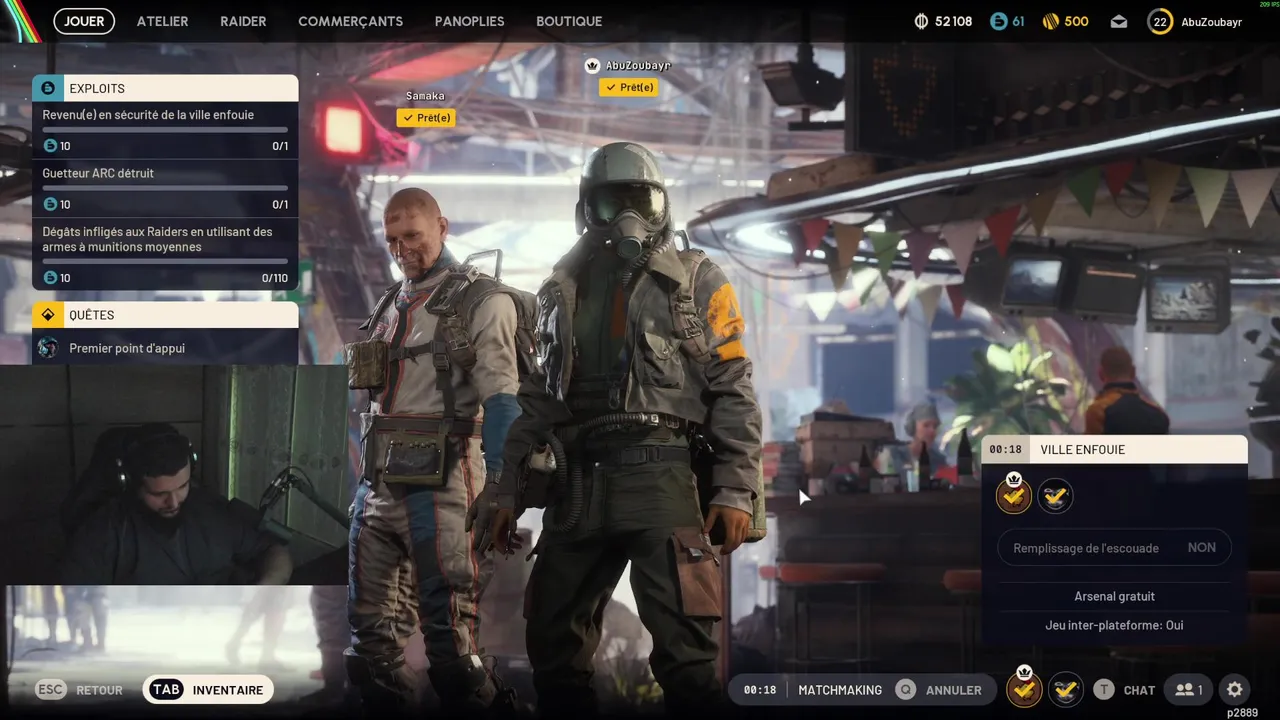Screen dimensions: 1280x720
Task: Open the mail inbox envelope icon
Action: [1119, 21]
